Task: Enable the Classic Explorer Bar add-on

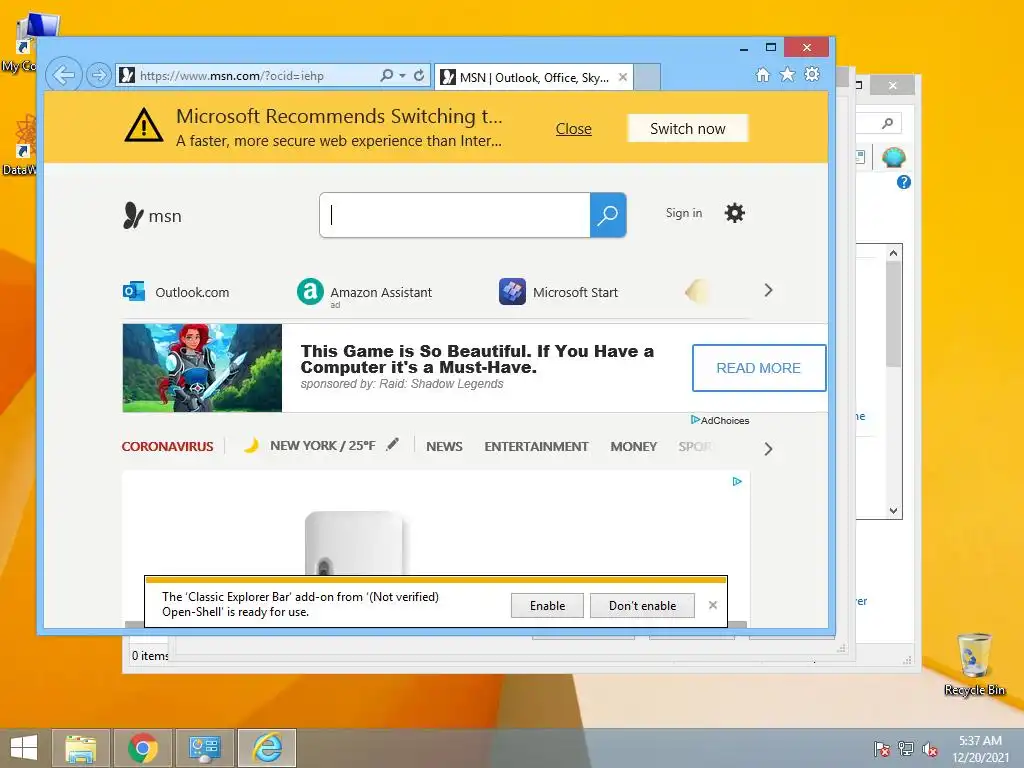Action: pyautogui.click(x=547, y=605)
